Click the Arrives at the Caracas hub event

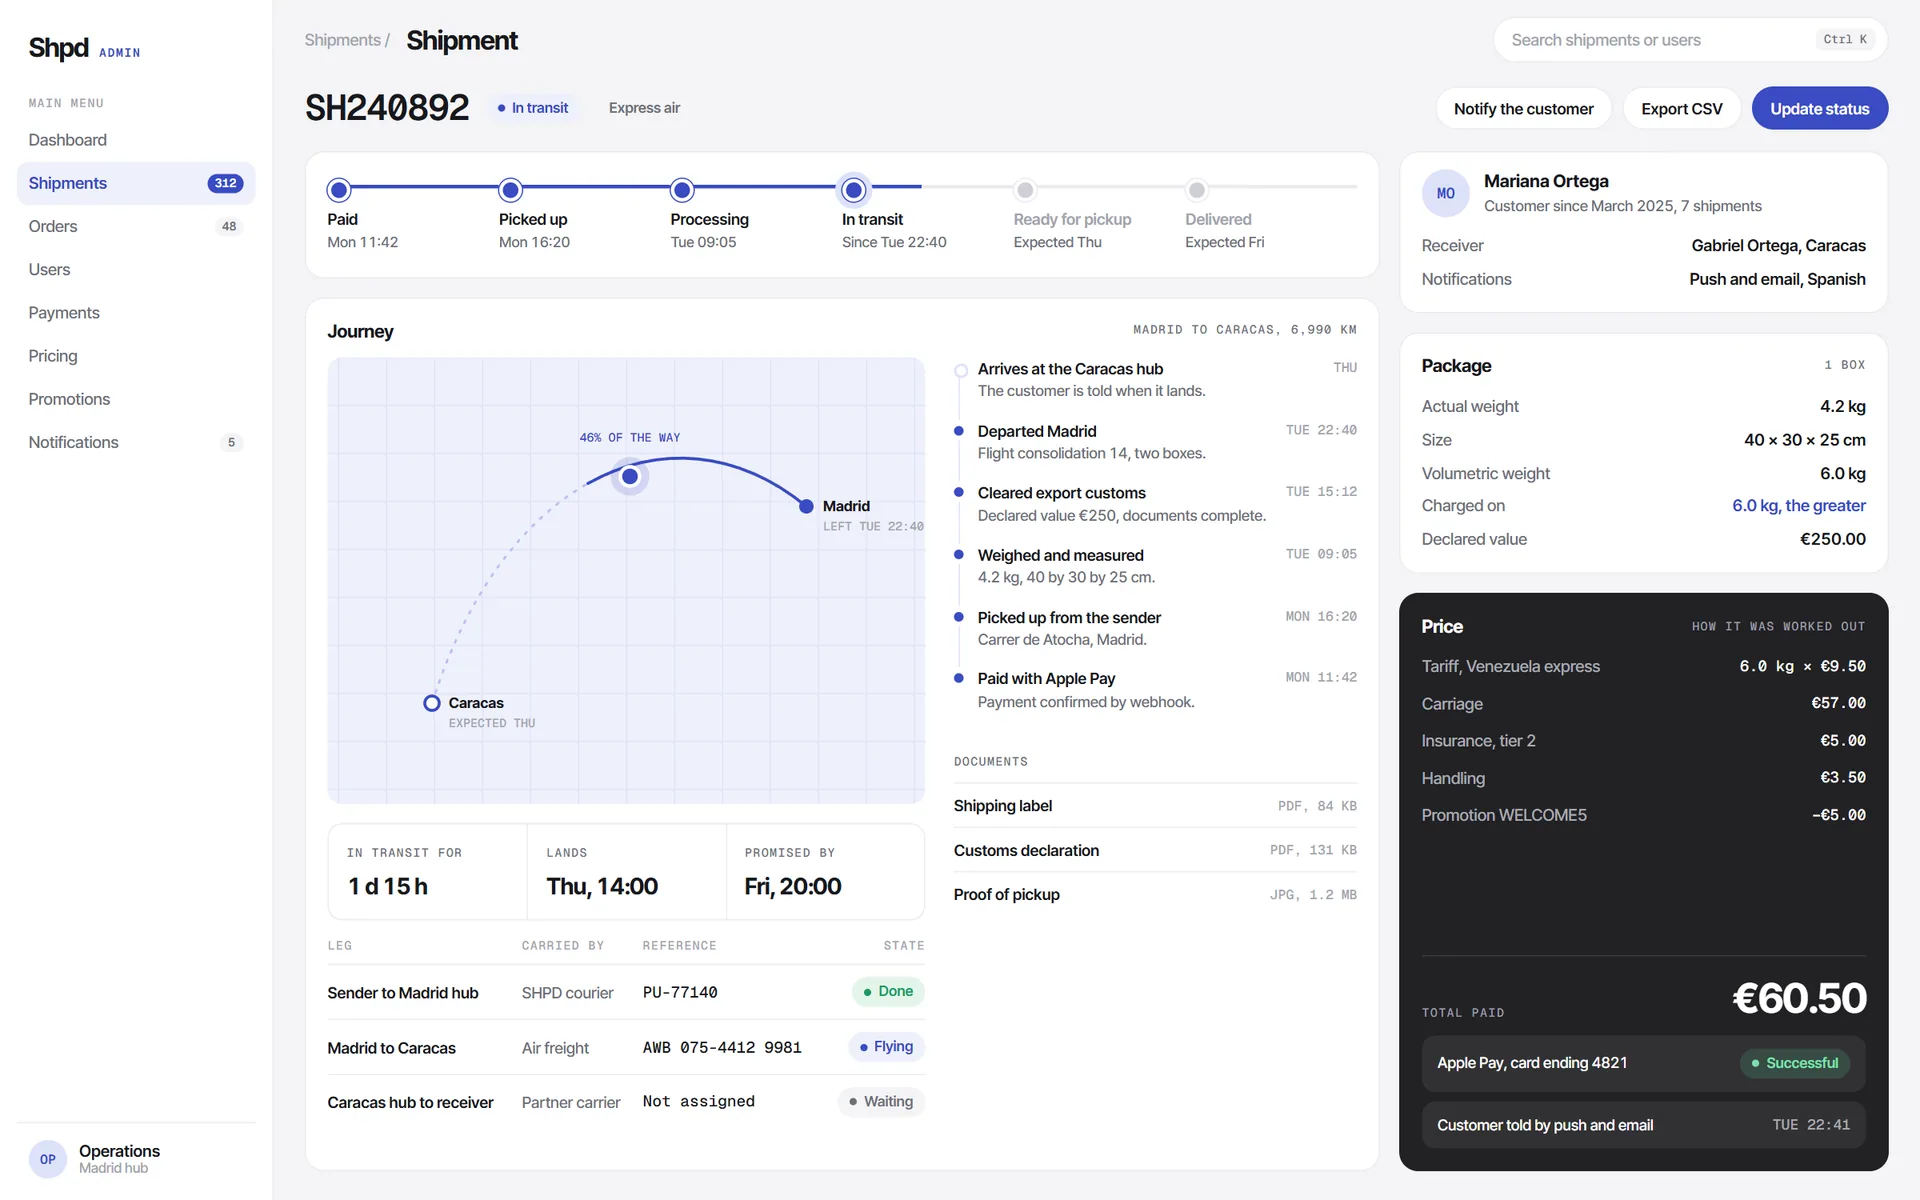click(x=1155, y=380)
